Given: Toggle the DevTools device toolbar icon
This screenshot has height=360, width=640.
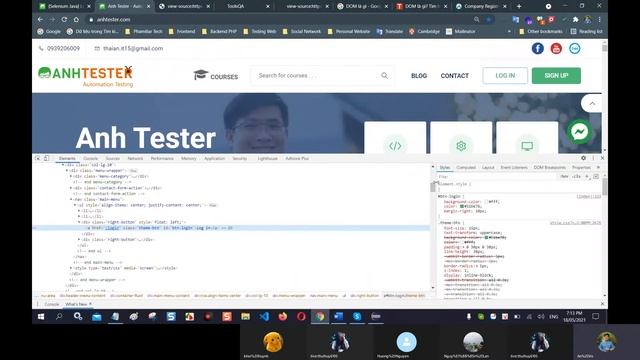Looking at the screenshot, I should tap(47, 158).
